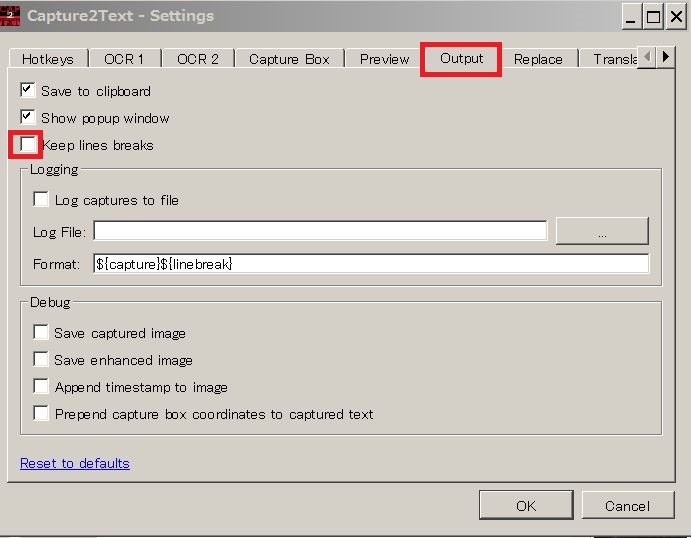691x538 pixels.
Task: Click the Log File: label
Action: tap(59, 232)
